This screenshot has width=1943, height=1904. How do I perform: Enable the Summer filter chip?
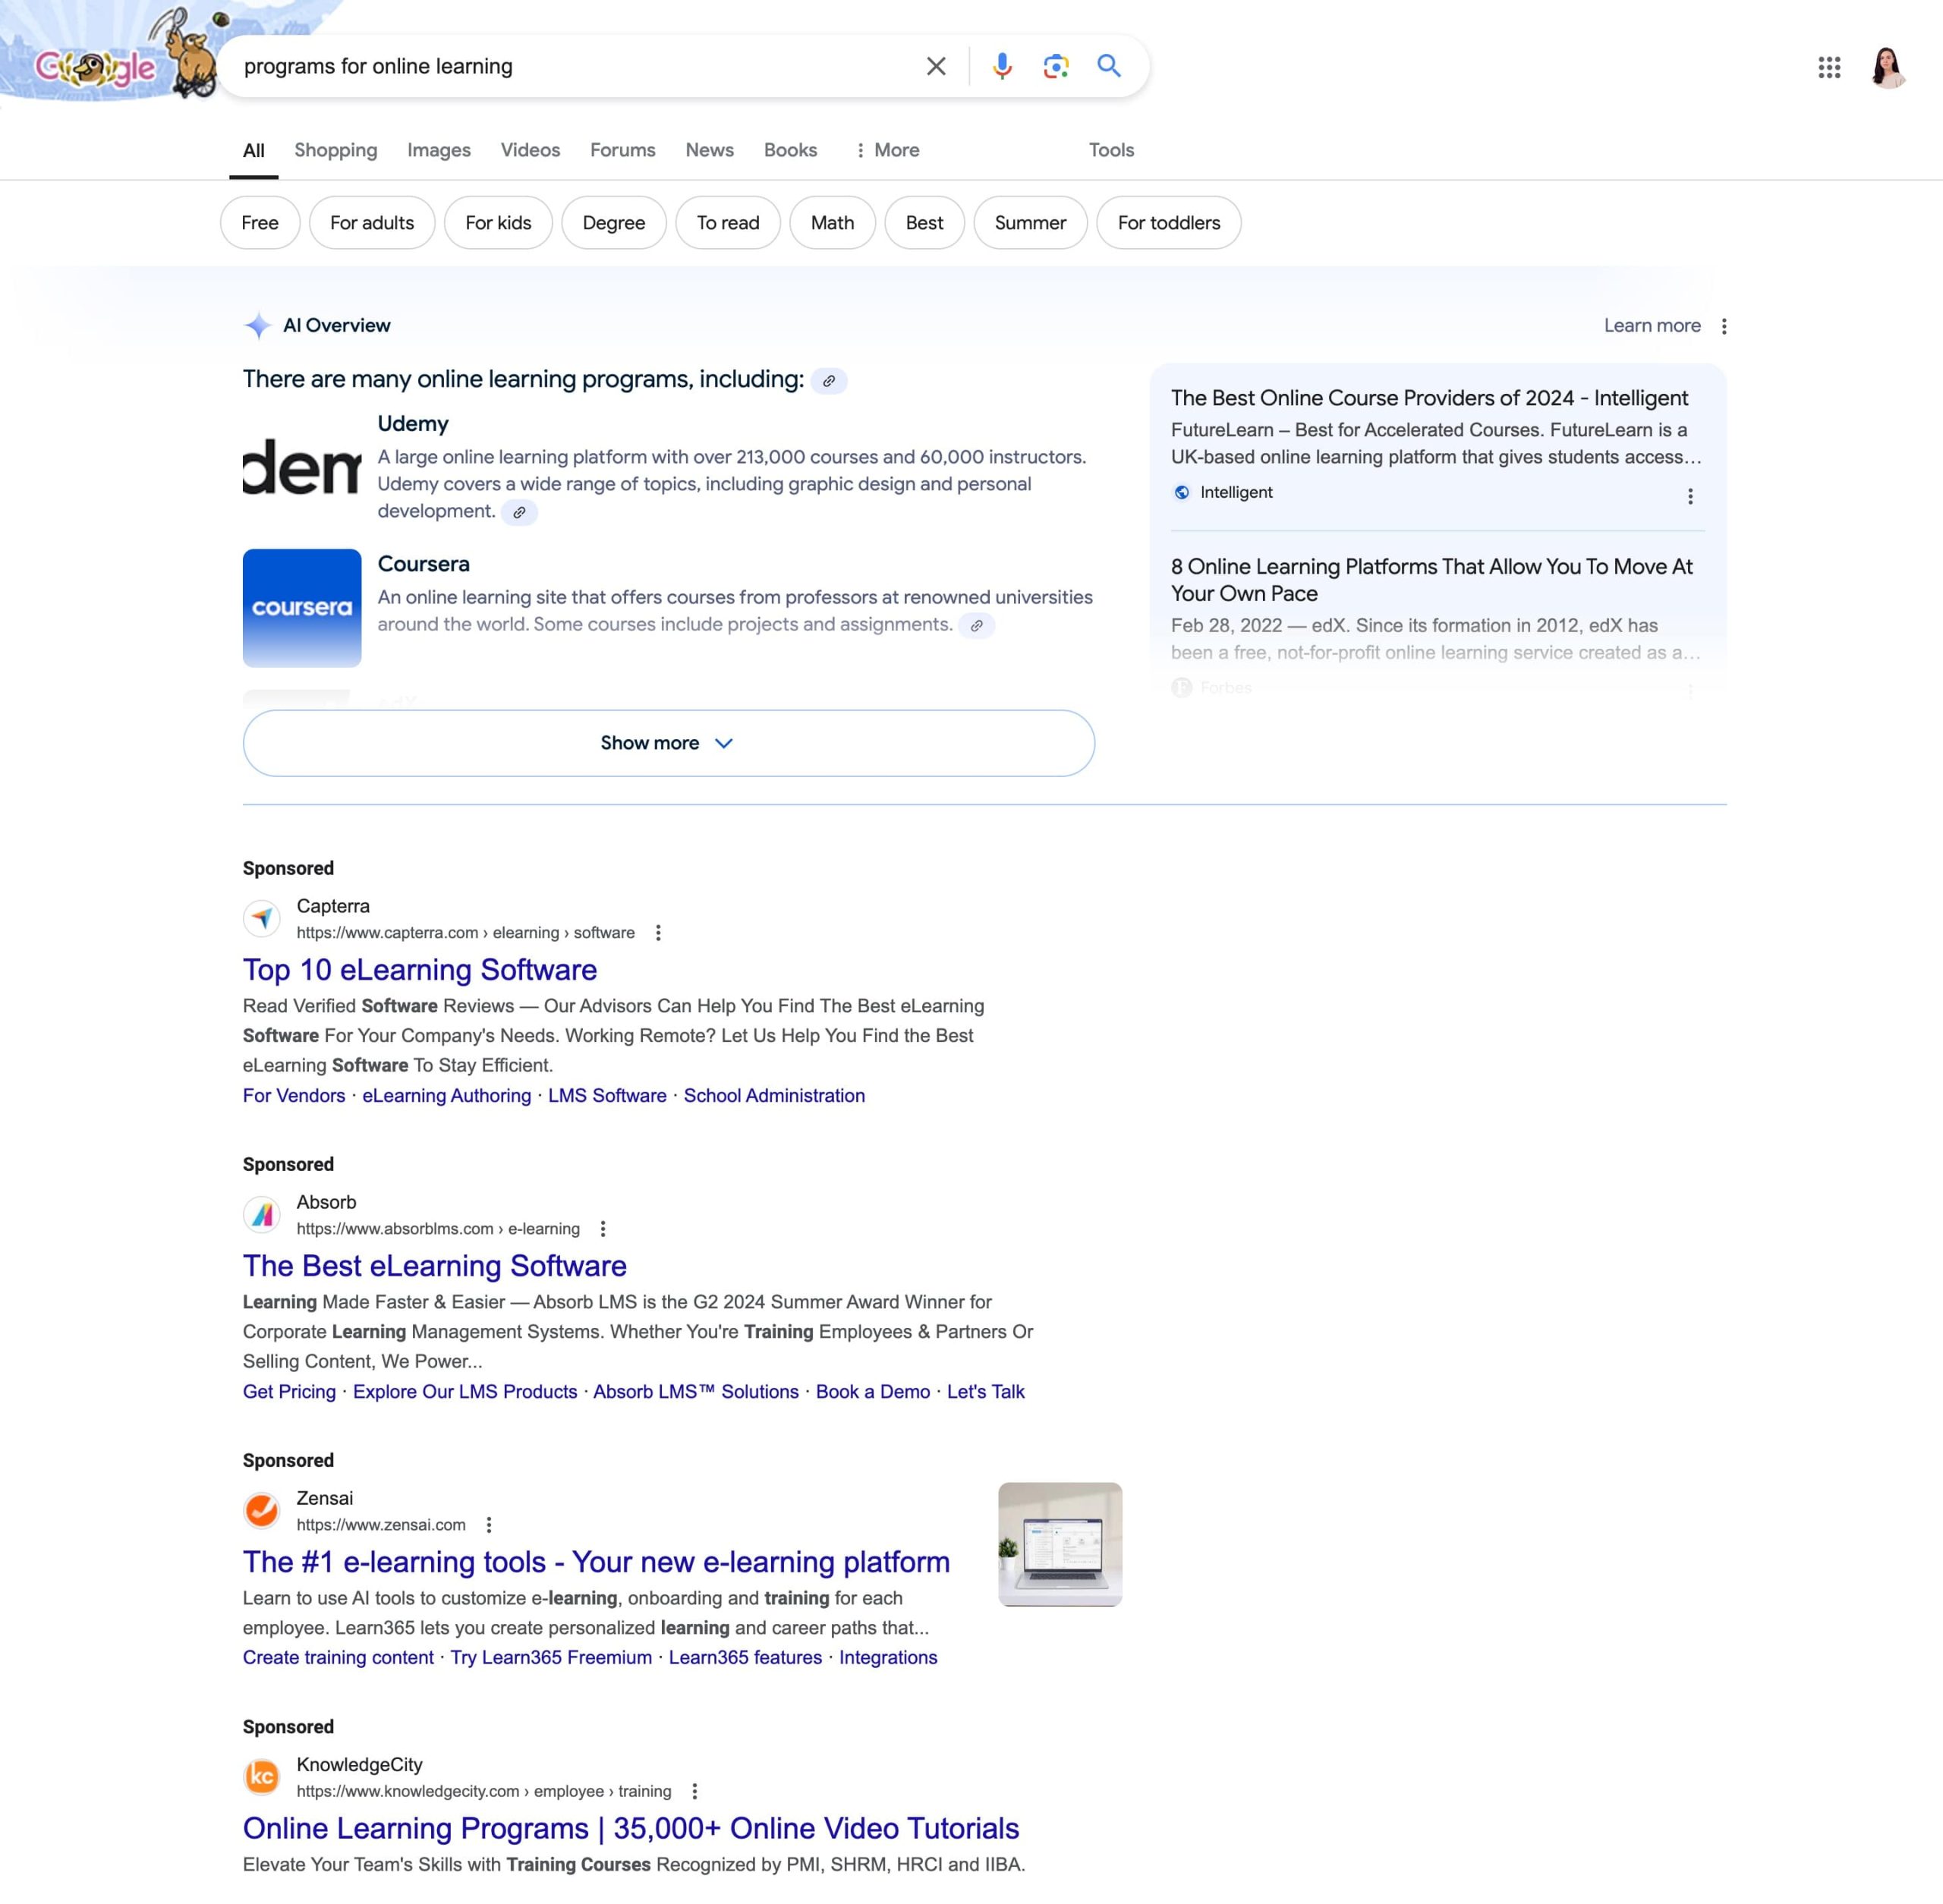tap(1029, 222)
